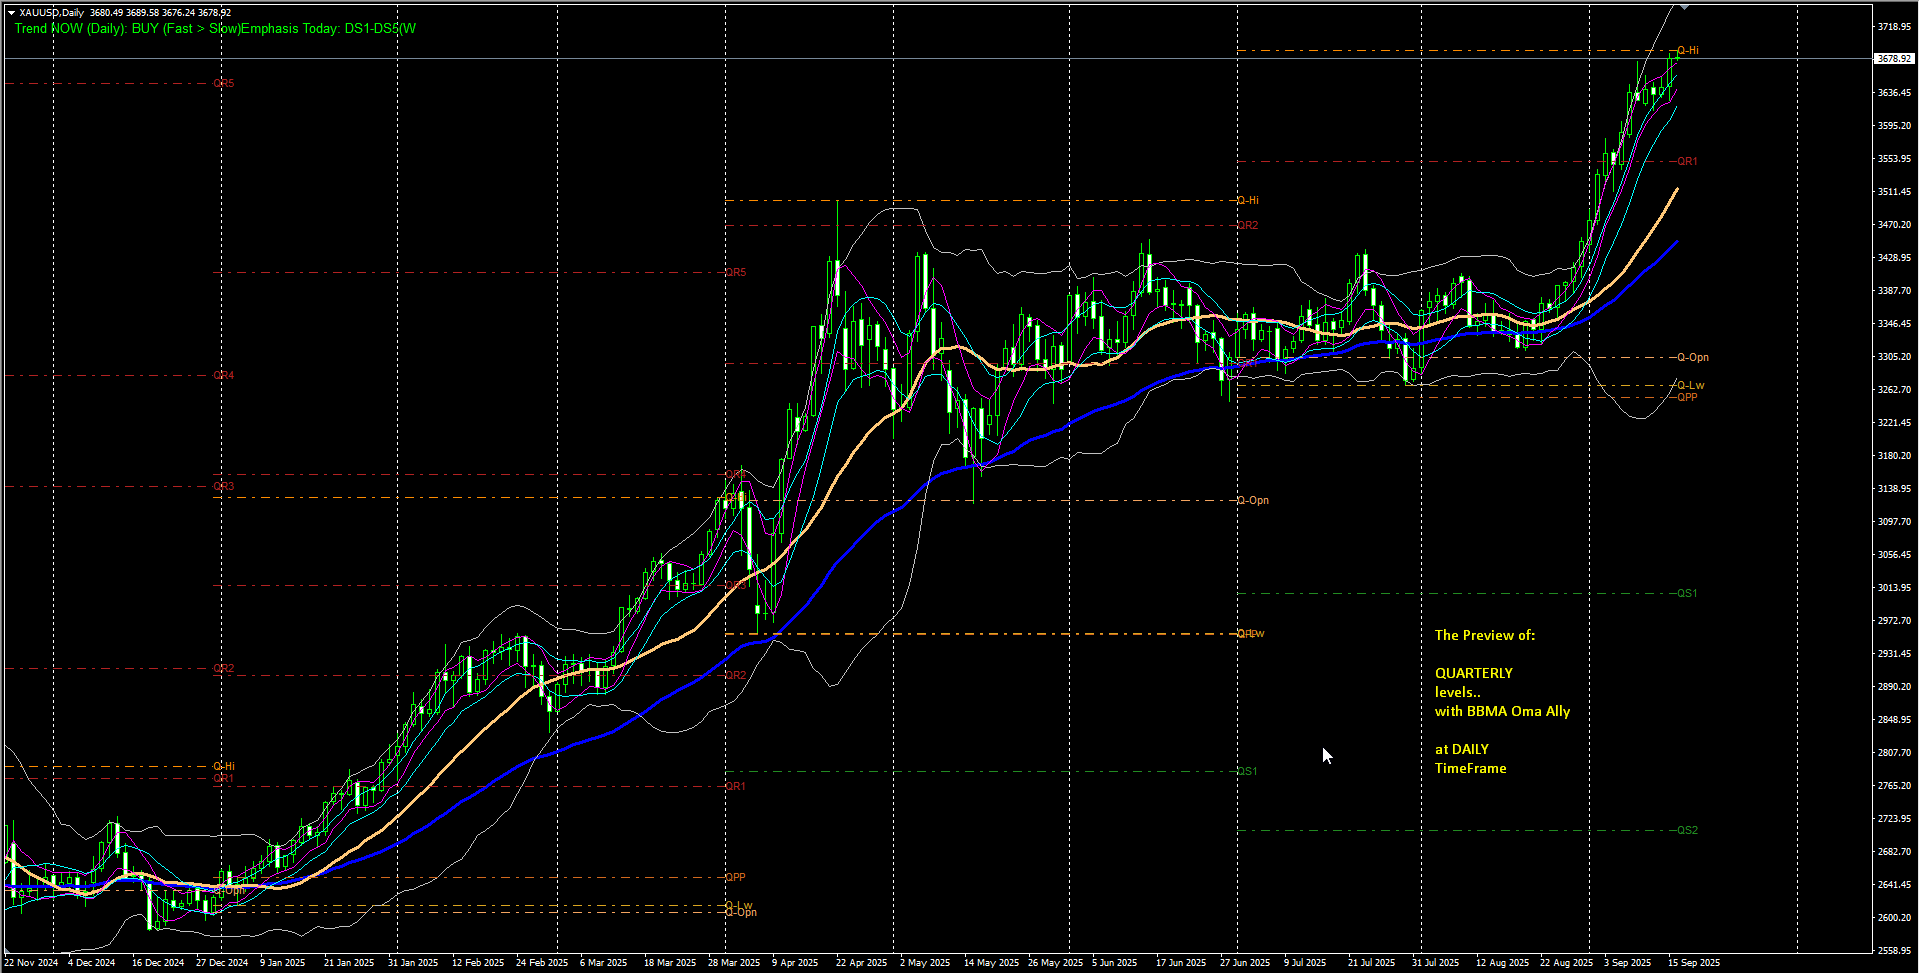Click the QR4 resistance level label
Screen dimensions: 1919x973
pyautogui.click(x=224, y=376)
